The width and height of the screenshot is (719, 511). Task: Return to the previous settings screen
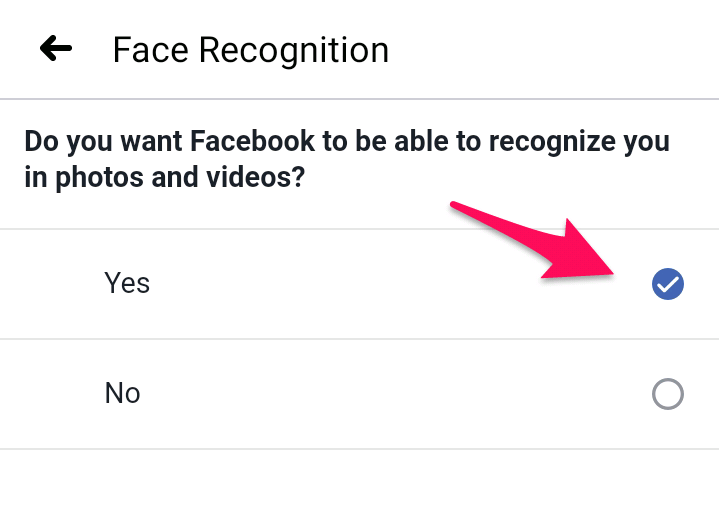tap(56, 49)
